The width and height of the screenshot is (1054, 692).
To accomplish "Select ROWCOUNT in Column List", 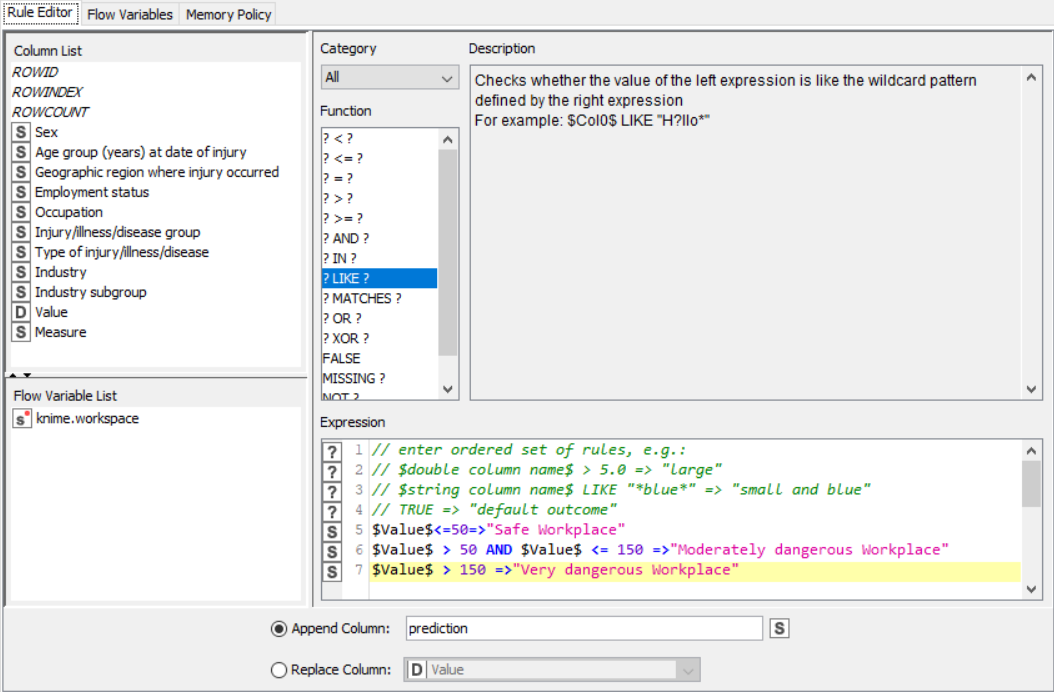I will point(50,112).
